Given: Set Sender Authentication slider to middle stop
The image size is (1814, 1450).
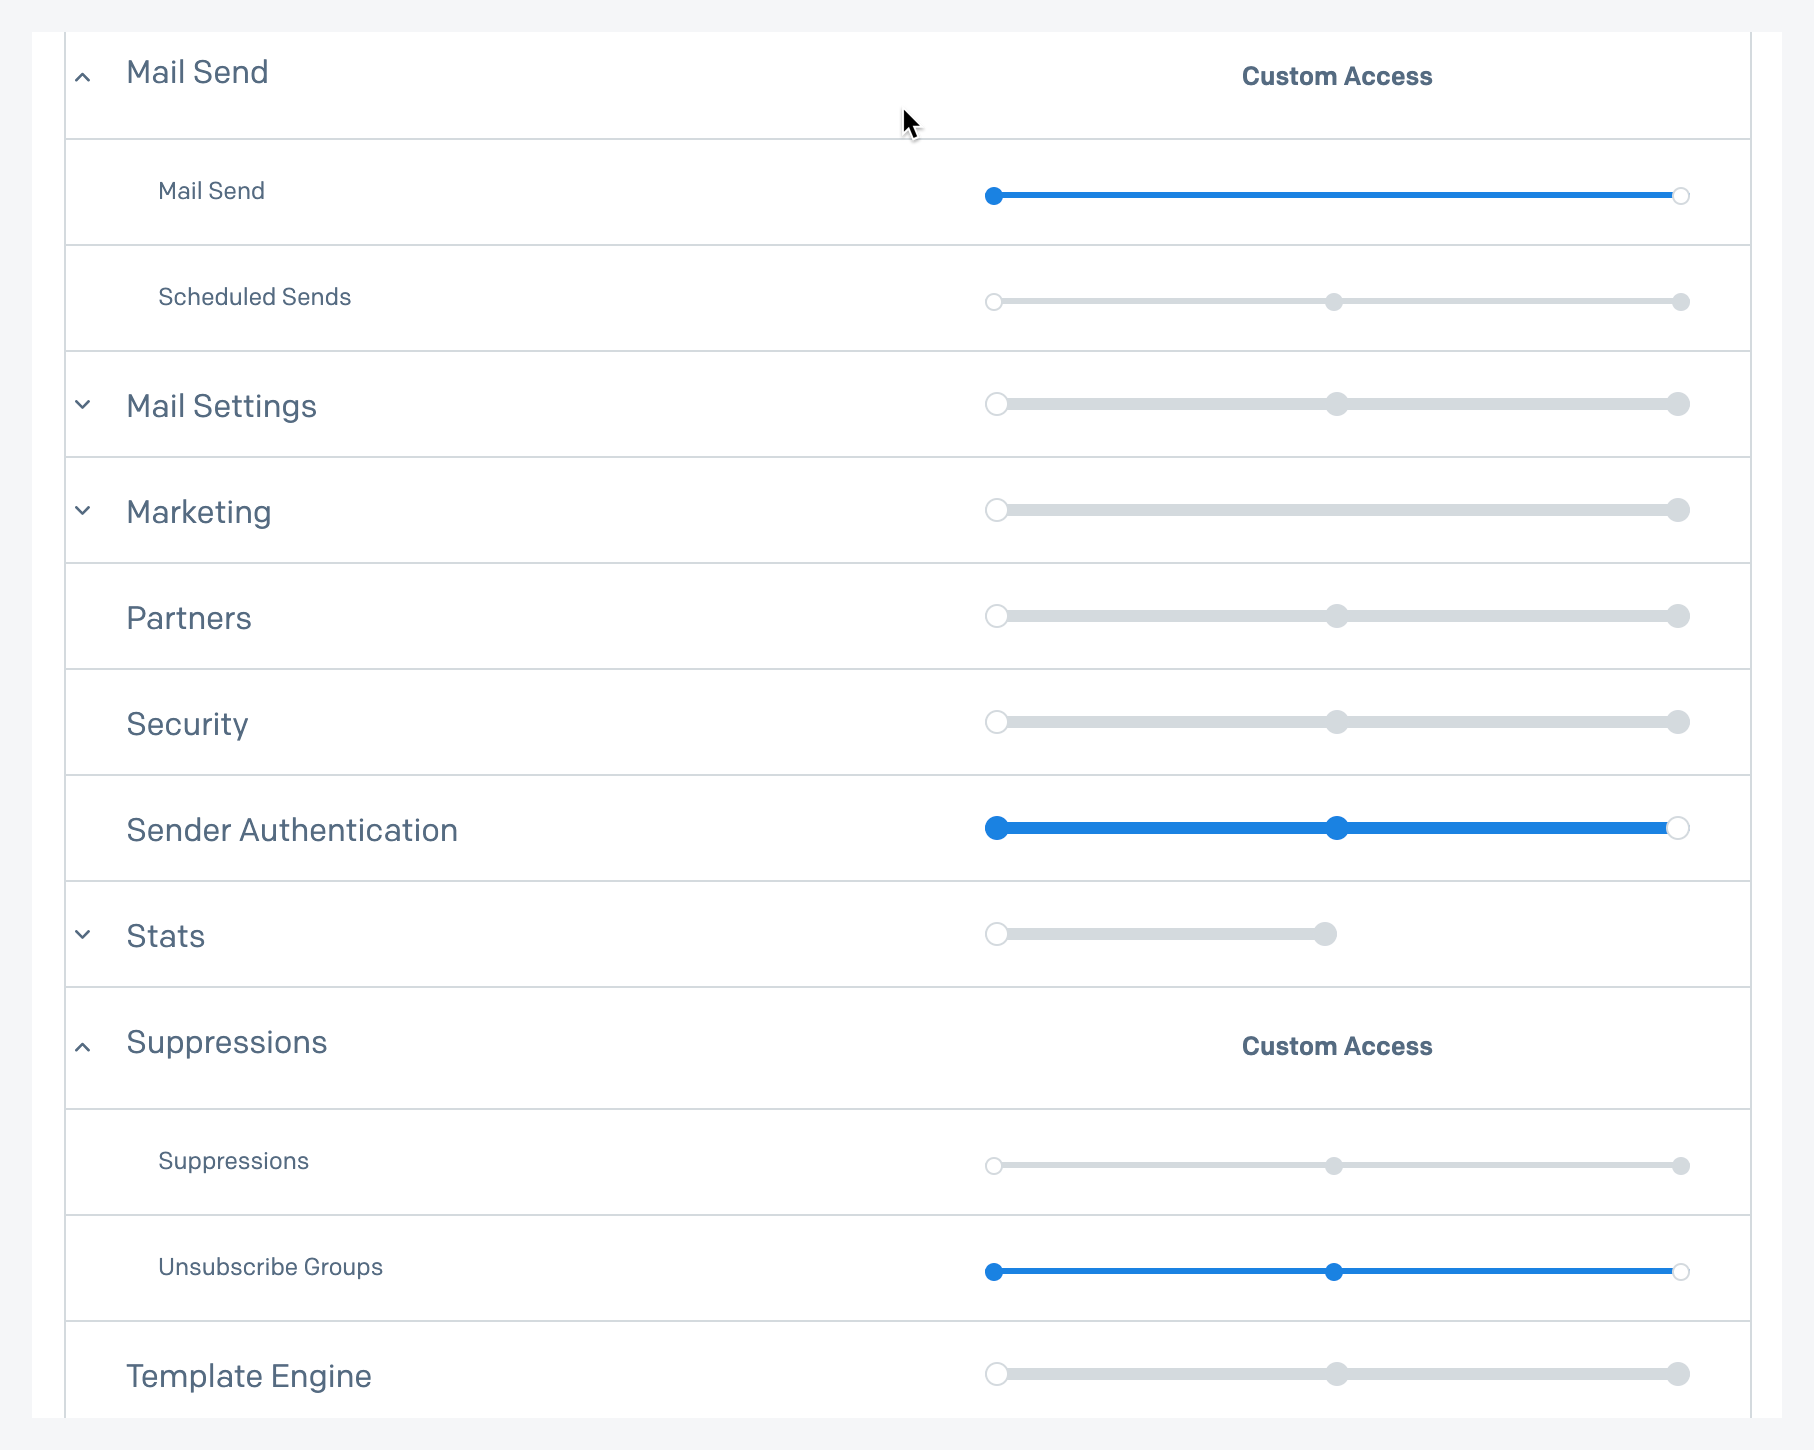Looking at the screenshot, I should click(1336, 828).
